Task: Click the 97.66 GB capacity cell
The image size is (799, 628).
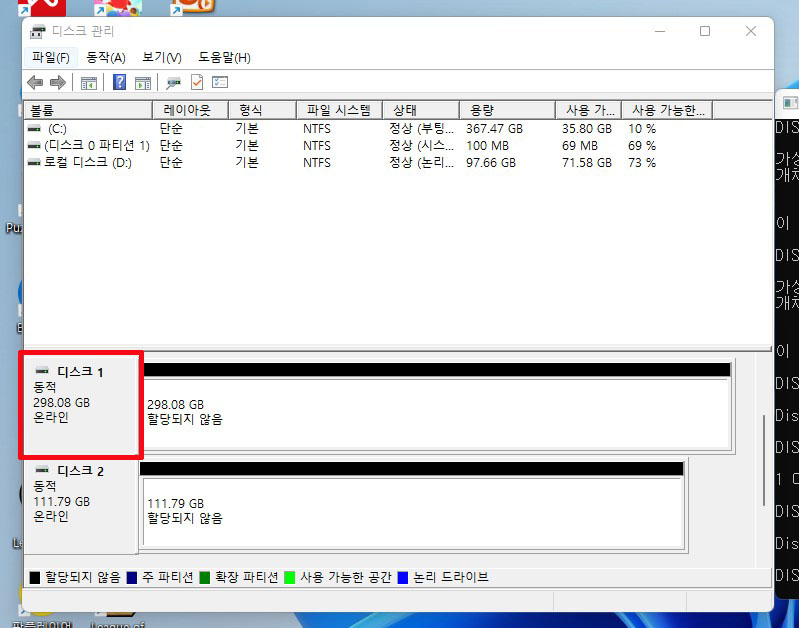Action: pyautogui.click(x=491, y=163)
